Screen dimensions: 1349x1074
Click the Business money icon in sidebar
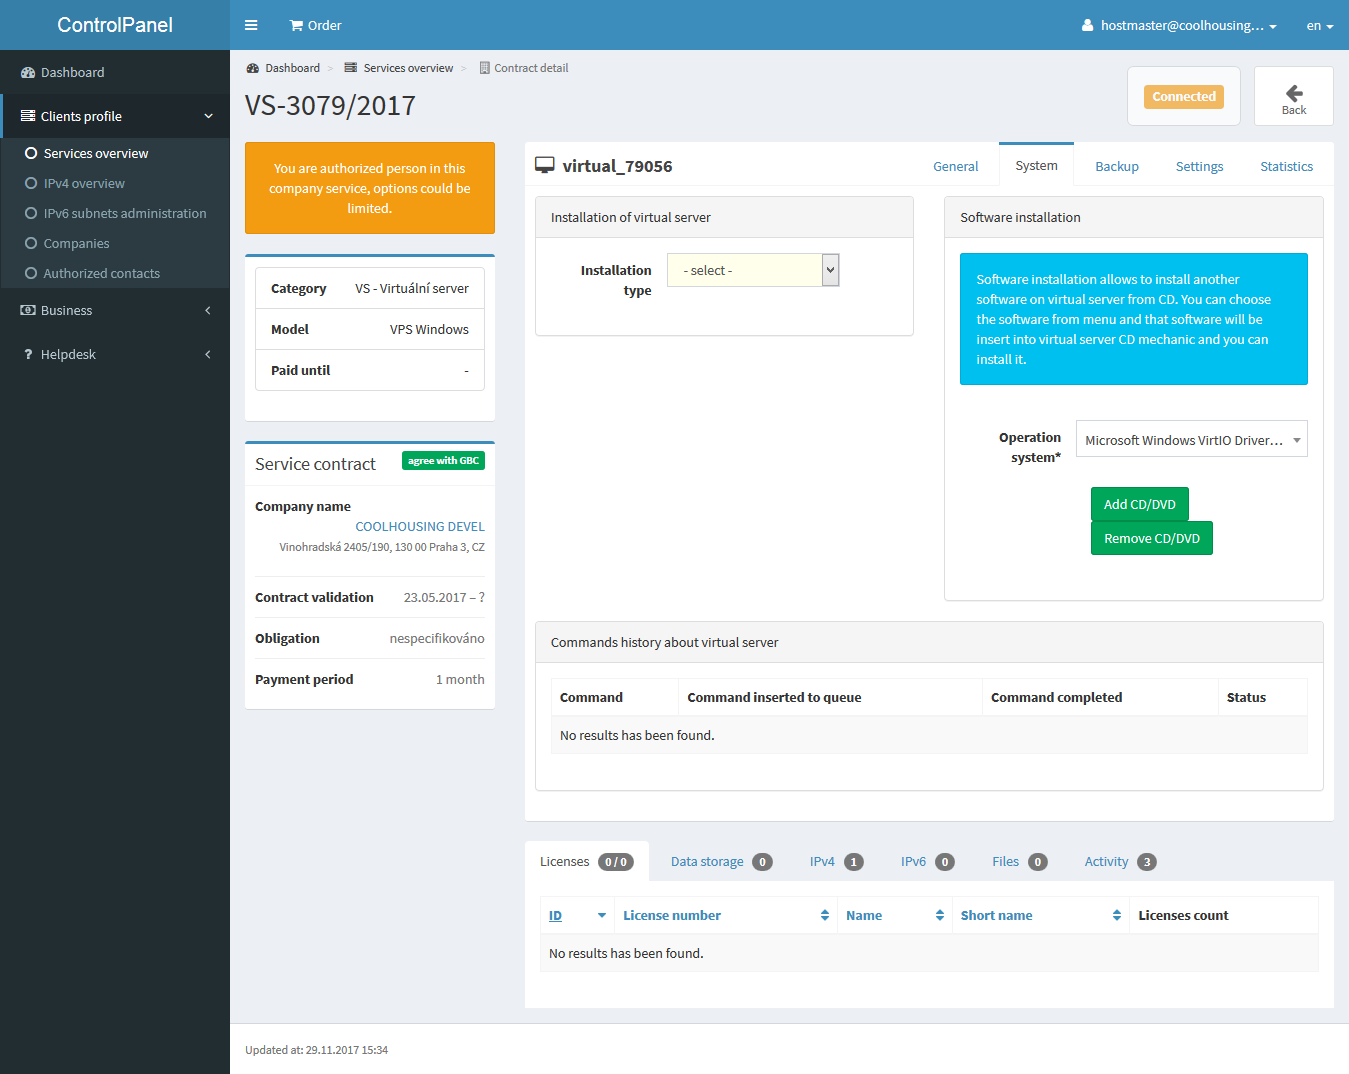28,310
